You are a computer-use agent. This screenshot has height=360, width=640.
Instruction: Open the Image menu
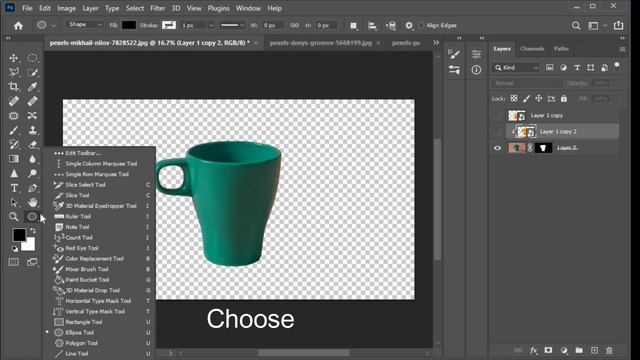(66, 8)
